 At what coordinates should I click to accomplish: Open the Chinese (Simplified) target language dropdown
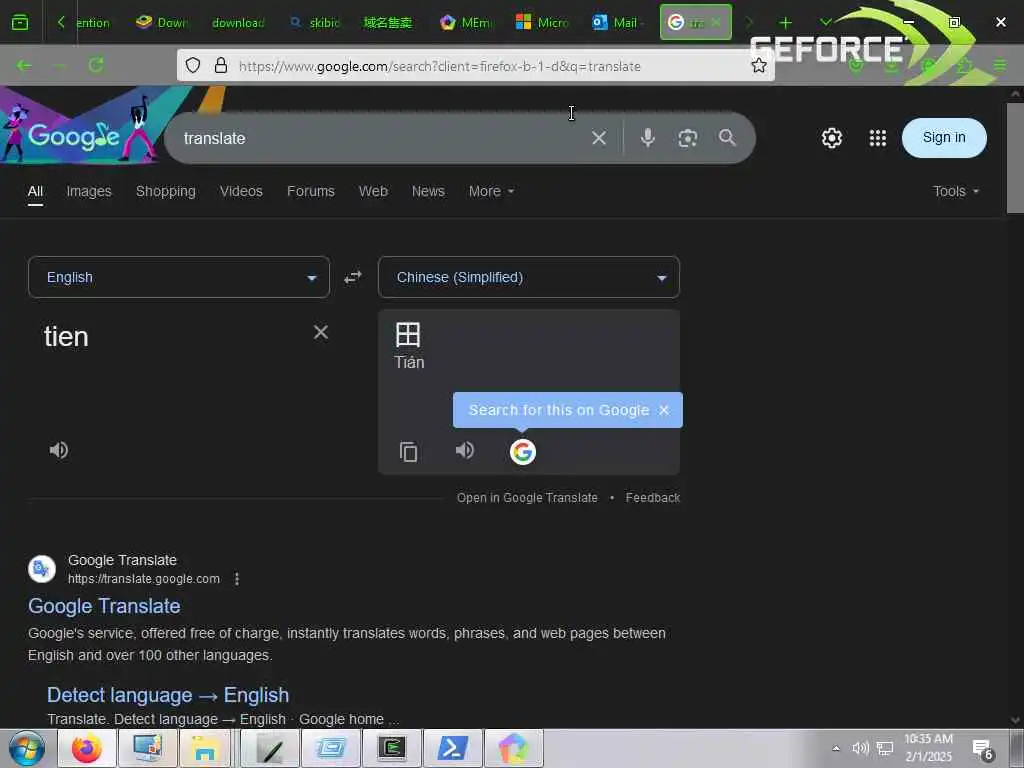pos(528,278)
